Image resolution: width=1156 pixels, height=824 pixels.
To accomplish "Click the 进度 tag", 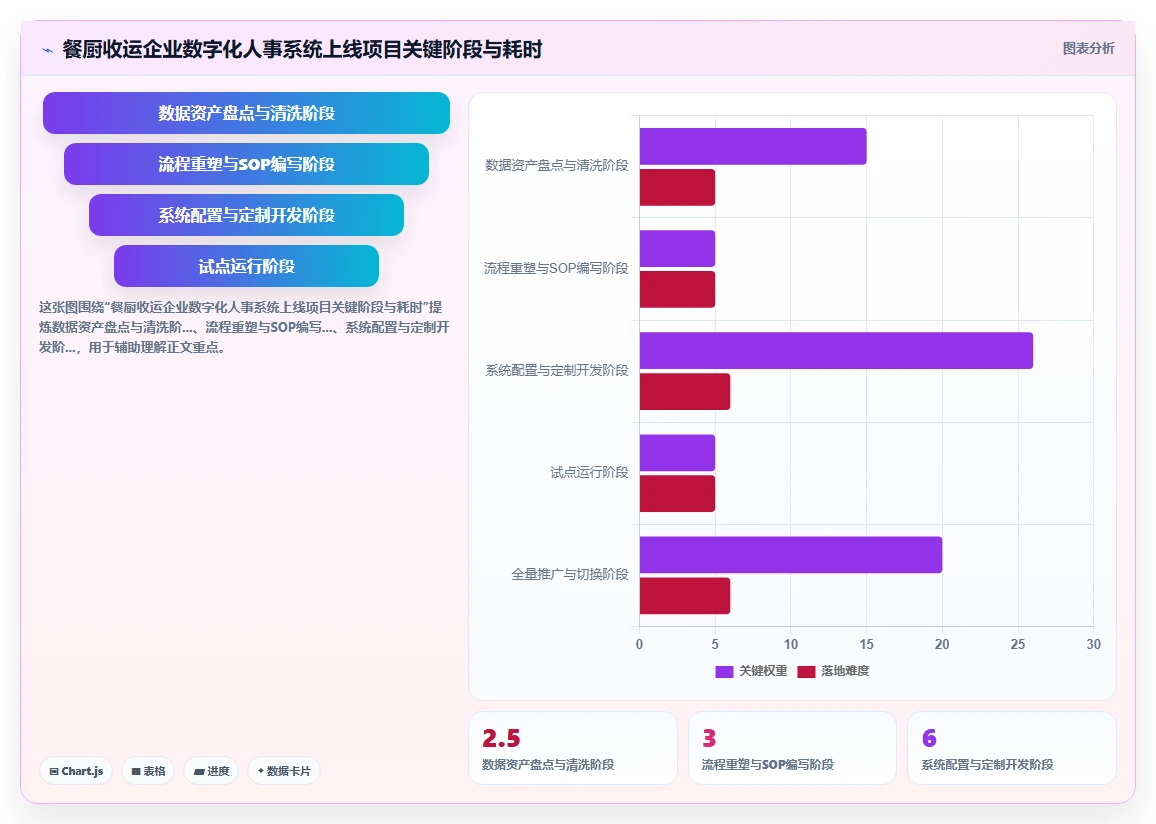I will pyautogui.click(x=212, y=771).
